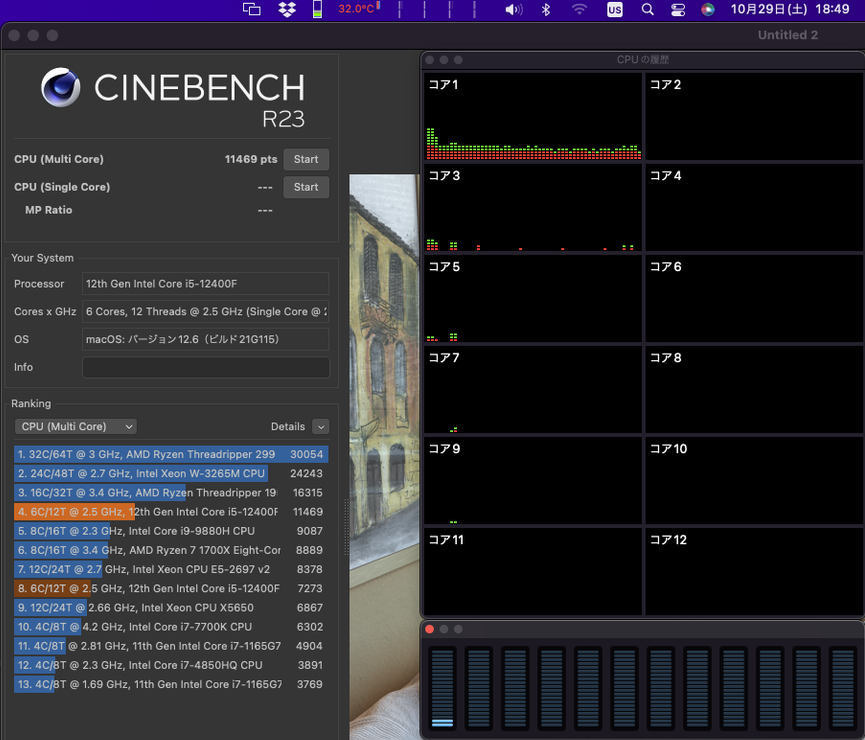Screen dimensions: 865x740
Task: Open Control Center icon
Action: (678, 9)
